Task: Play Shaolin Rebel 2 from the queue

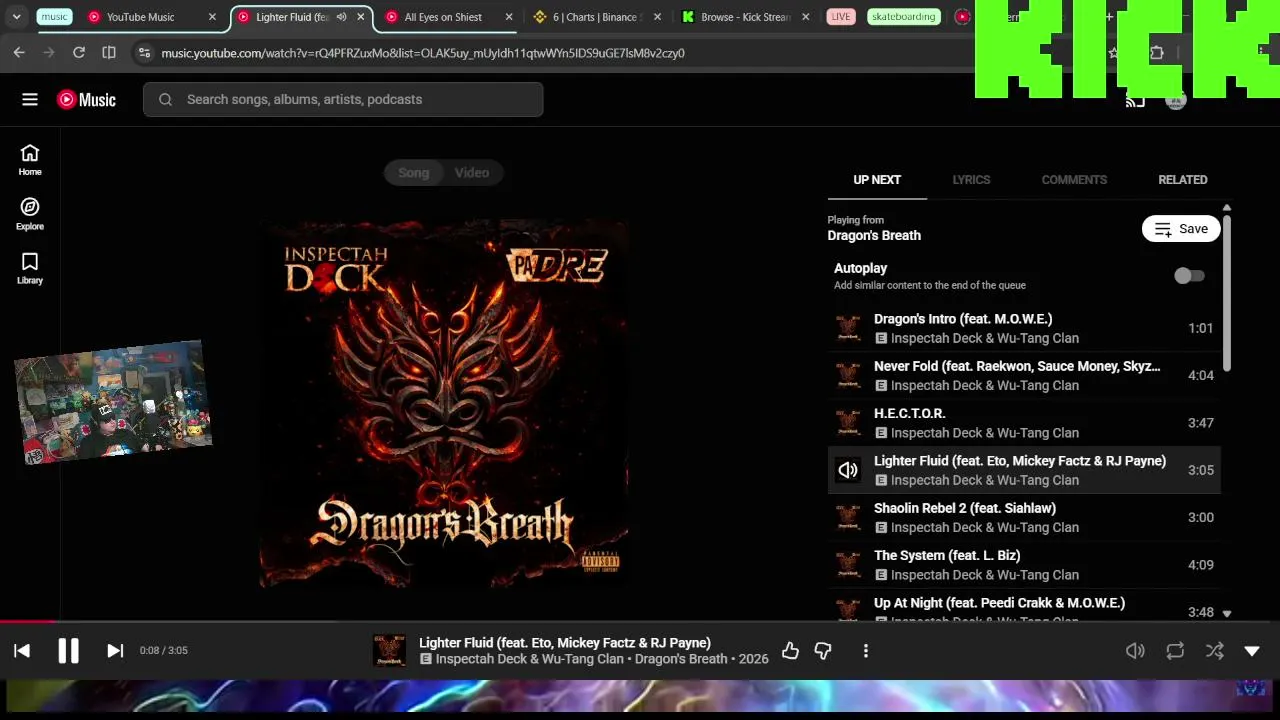Action: pos(1024,517)
